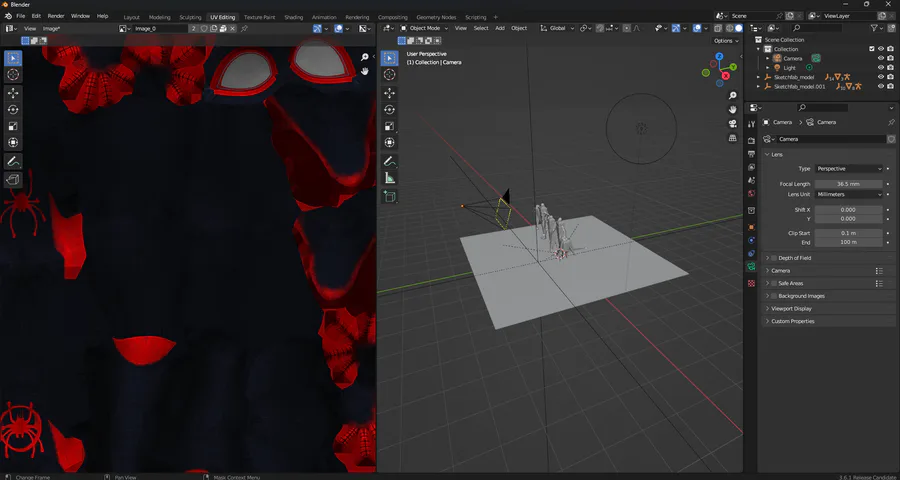This screenshot has height=480, width=900.
Task: Click the Clip End 100 m field
Action: [848, 242]
